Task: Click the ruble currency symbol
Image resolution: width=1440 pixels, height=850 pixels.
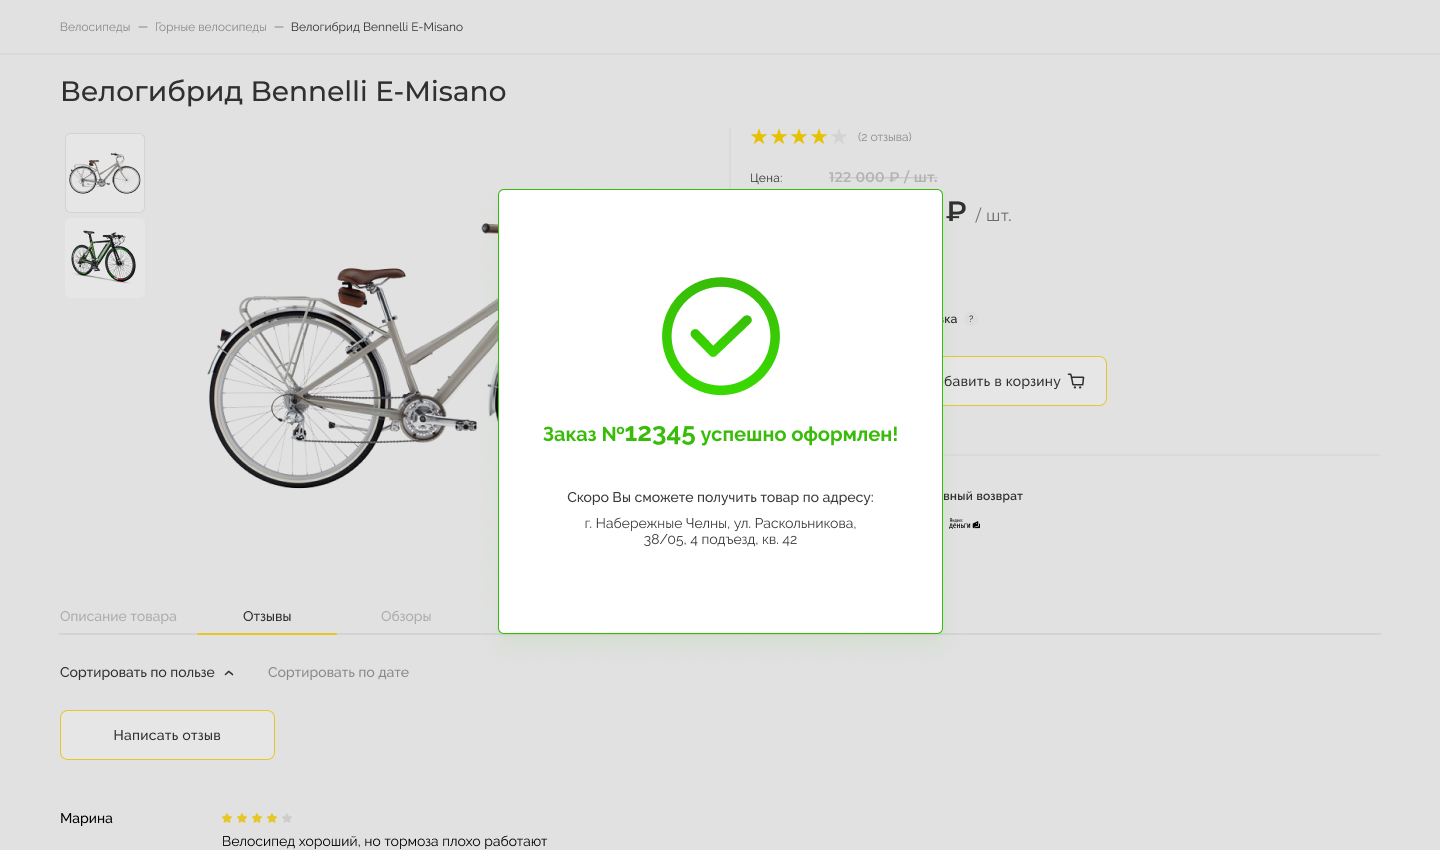Action: pos(955,211)
